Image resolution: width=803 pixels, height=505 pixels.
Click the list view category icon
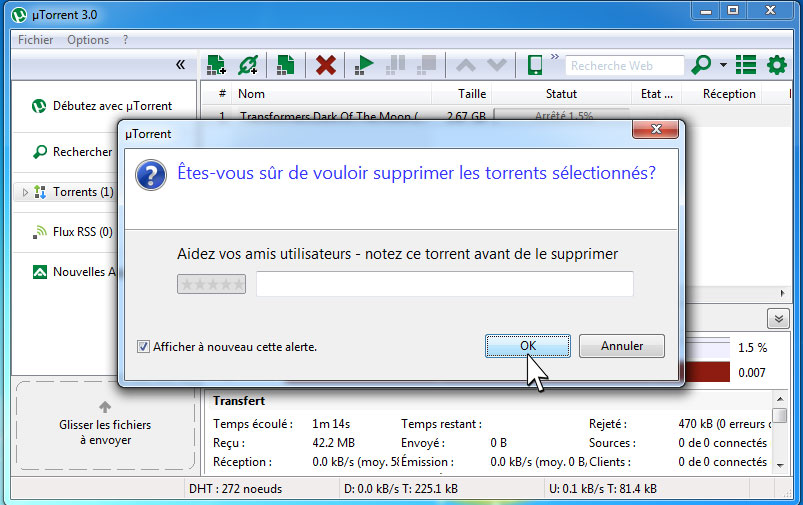click(x=746, y=65)
